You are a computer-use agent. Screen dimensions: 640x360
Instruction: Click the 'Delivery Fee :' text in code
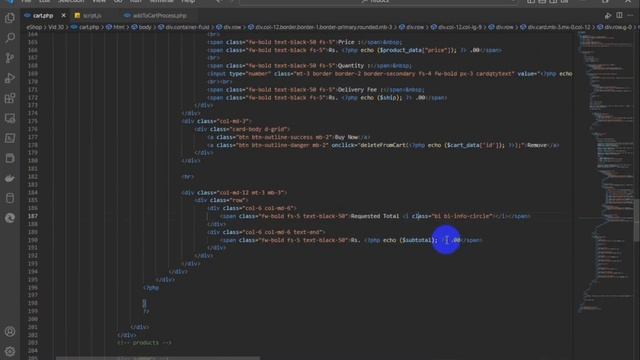tap(359, 89)
